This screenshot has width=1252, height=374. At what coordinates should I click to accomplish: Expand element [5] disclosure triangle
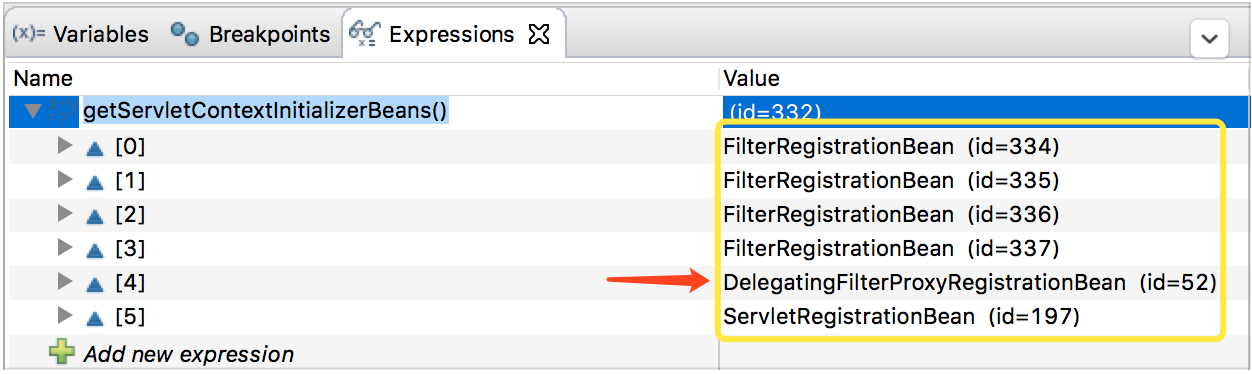point(66,316)
